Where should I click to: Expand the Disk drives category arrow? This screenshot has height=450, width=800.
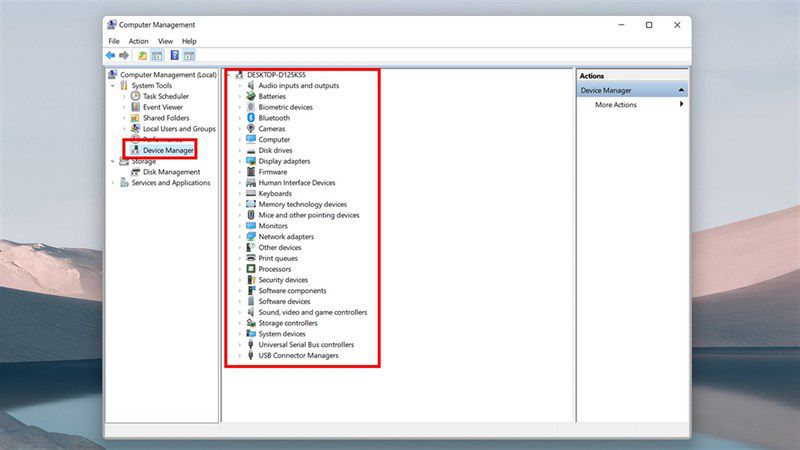(240, 150)
